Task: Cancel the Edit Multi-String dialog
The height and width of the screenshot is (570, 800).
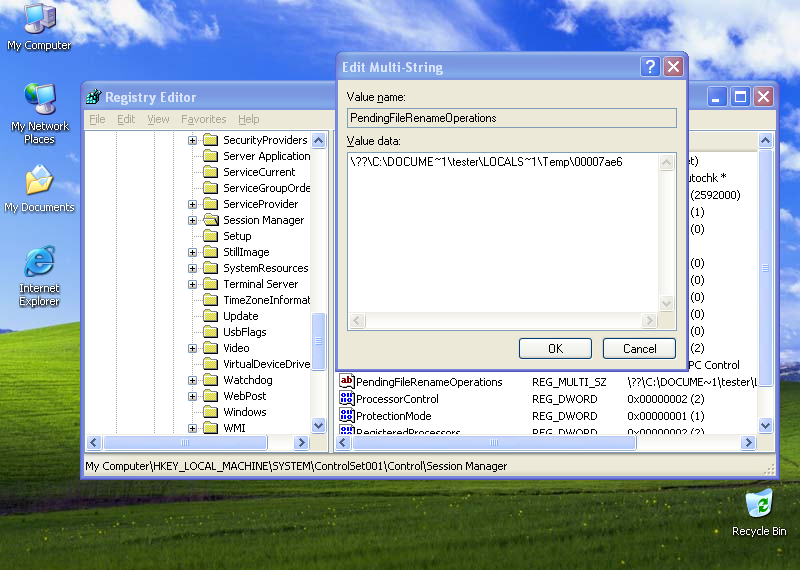Action: [639, 349]
